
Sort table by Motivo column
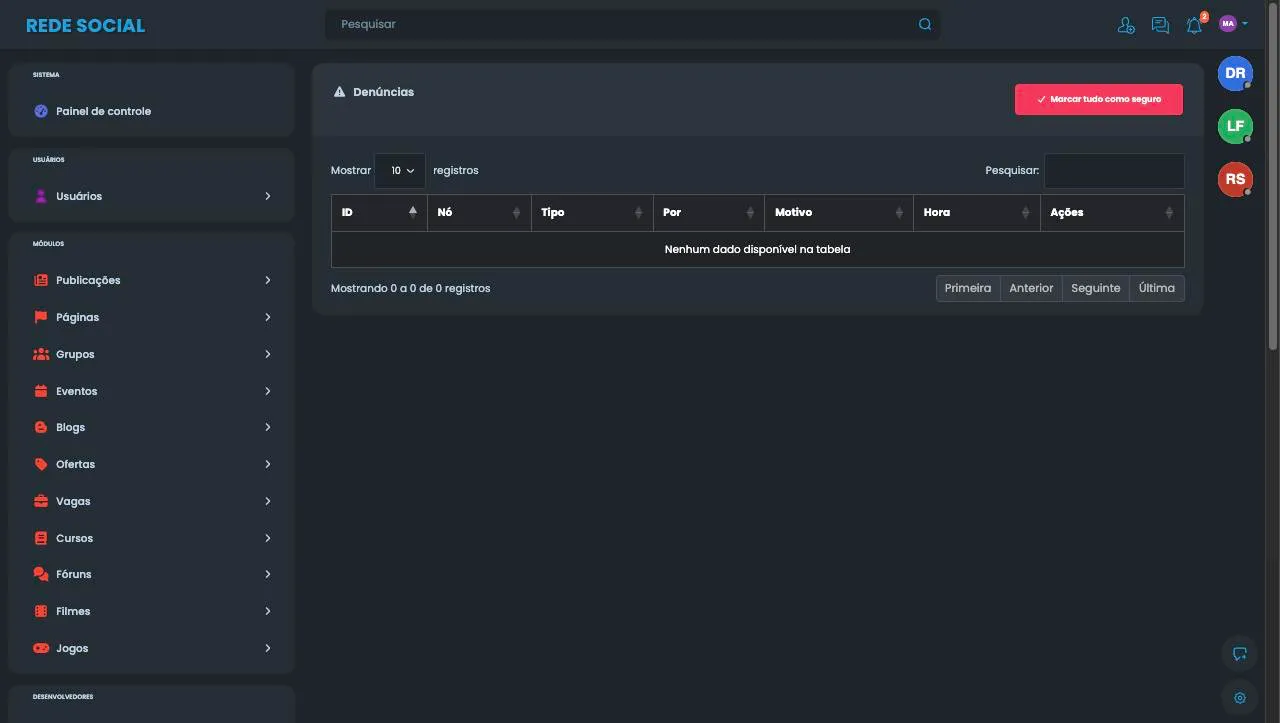[838, 213]
